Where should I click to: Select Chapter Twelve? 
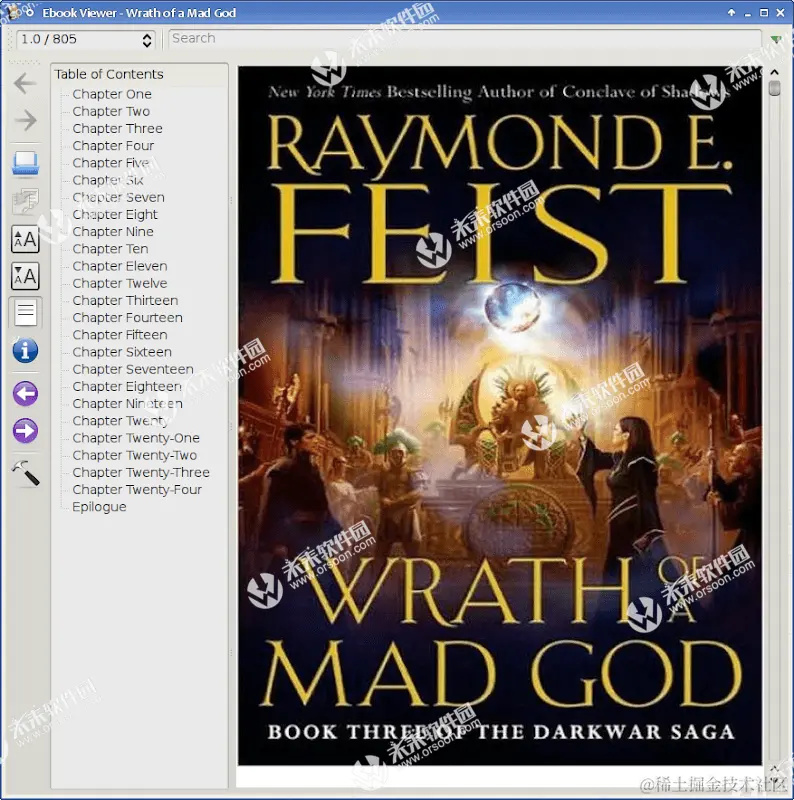tap(120, 283)
